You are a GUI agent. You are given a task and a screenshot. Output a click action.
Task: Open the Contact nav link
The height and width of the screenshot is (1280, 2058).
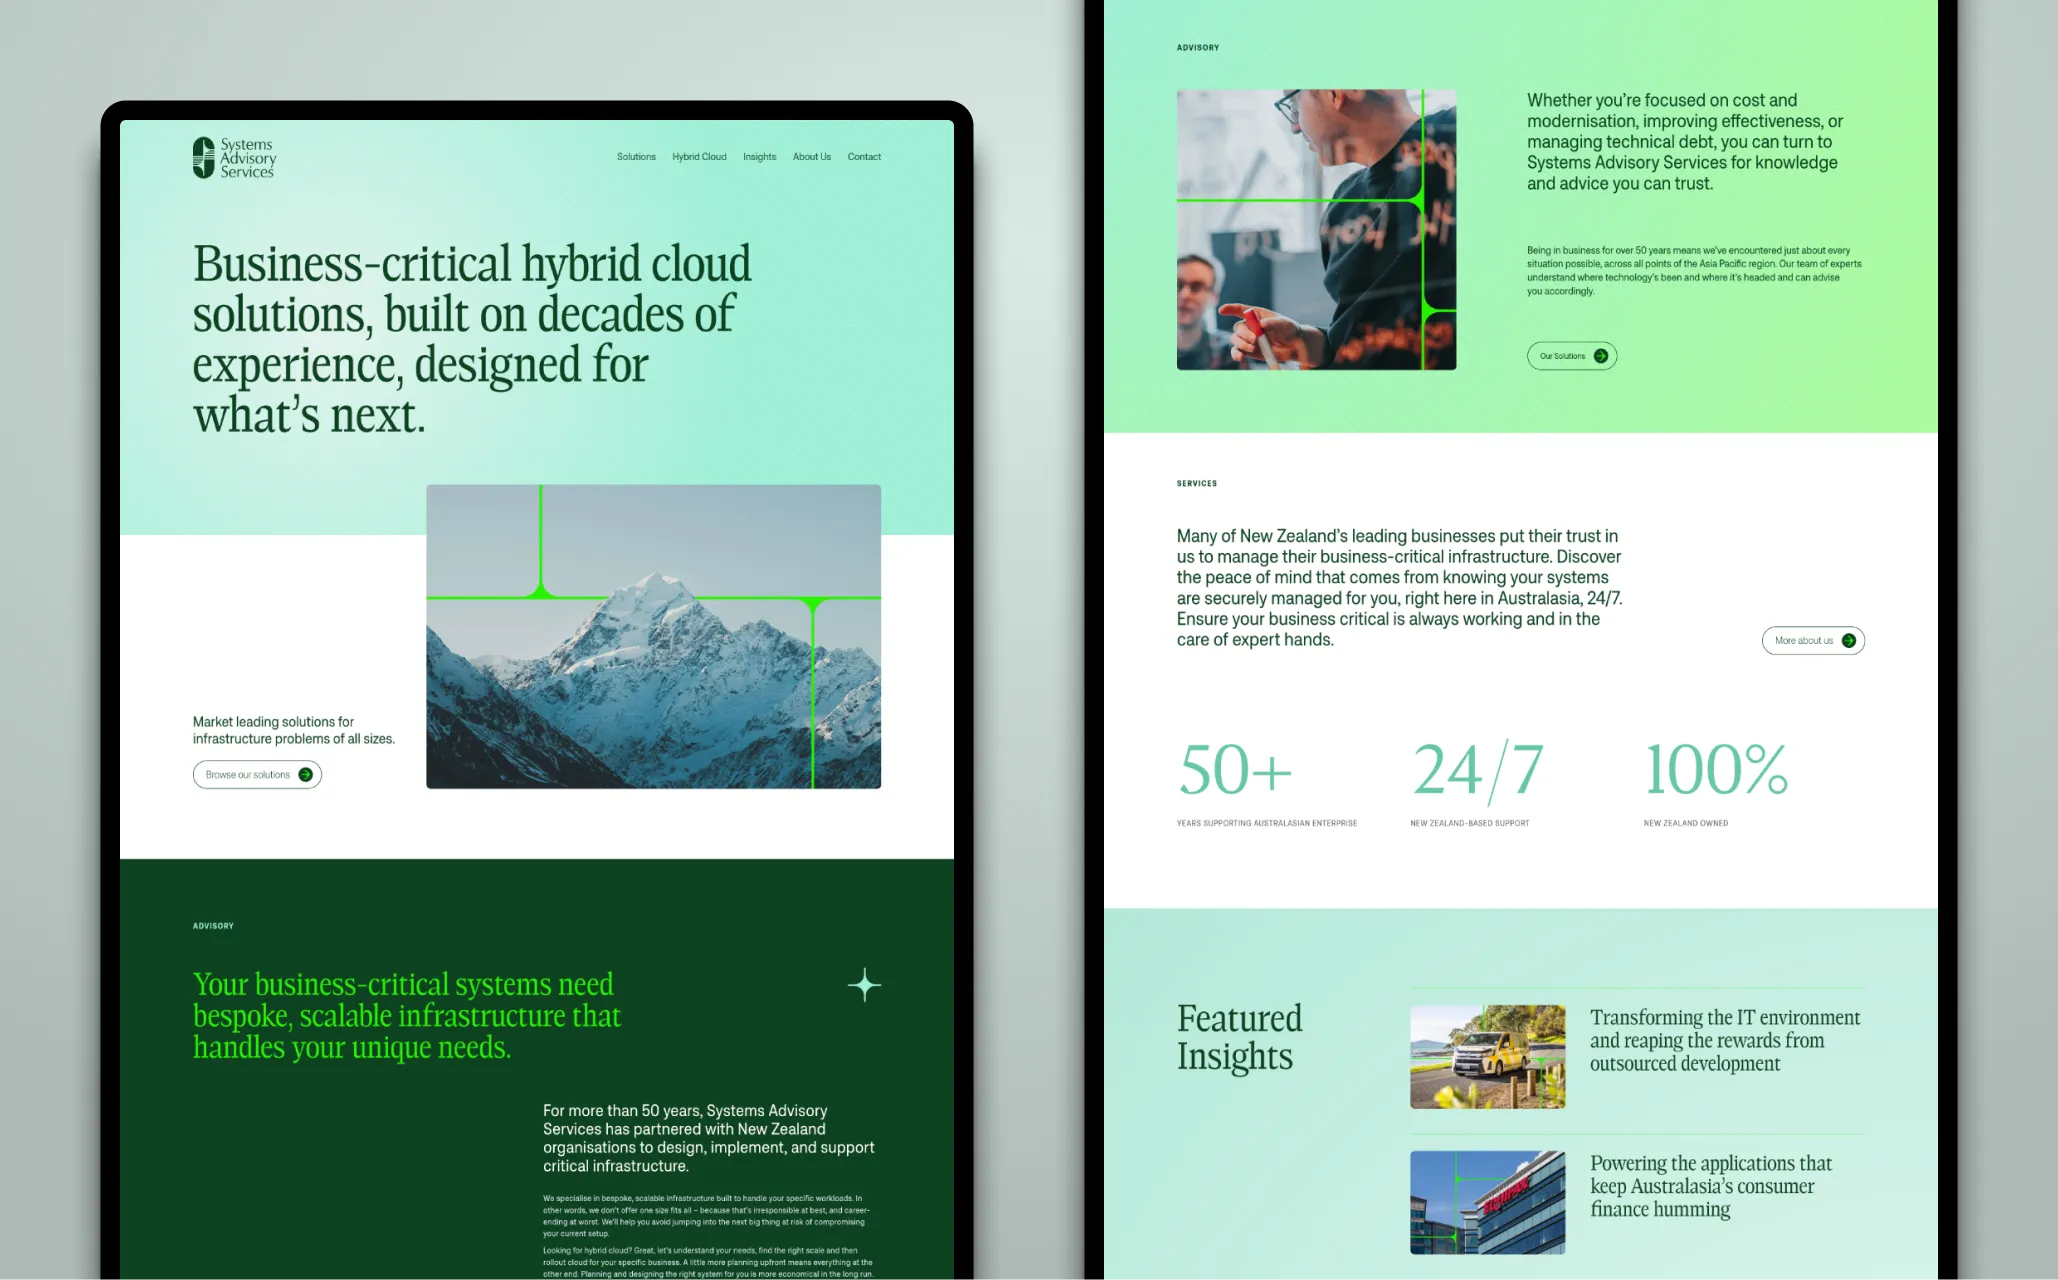pos(864,157)
